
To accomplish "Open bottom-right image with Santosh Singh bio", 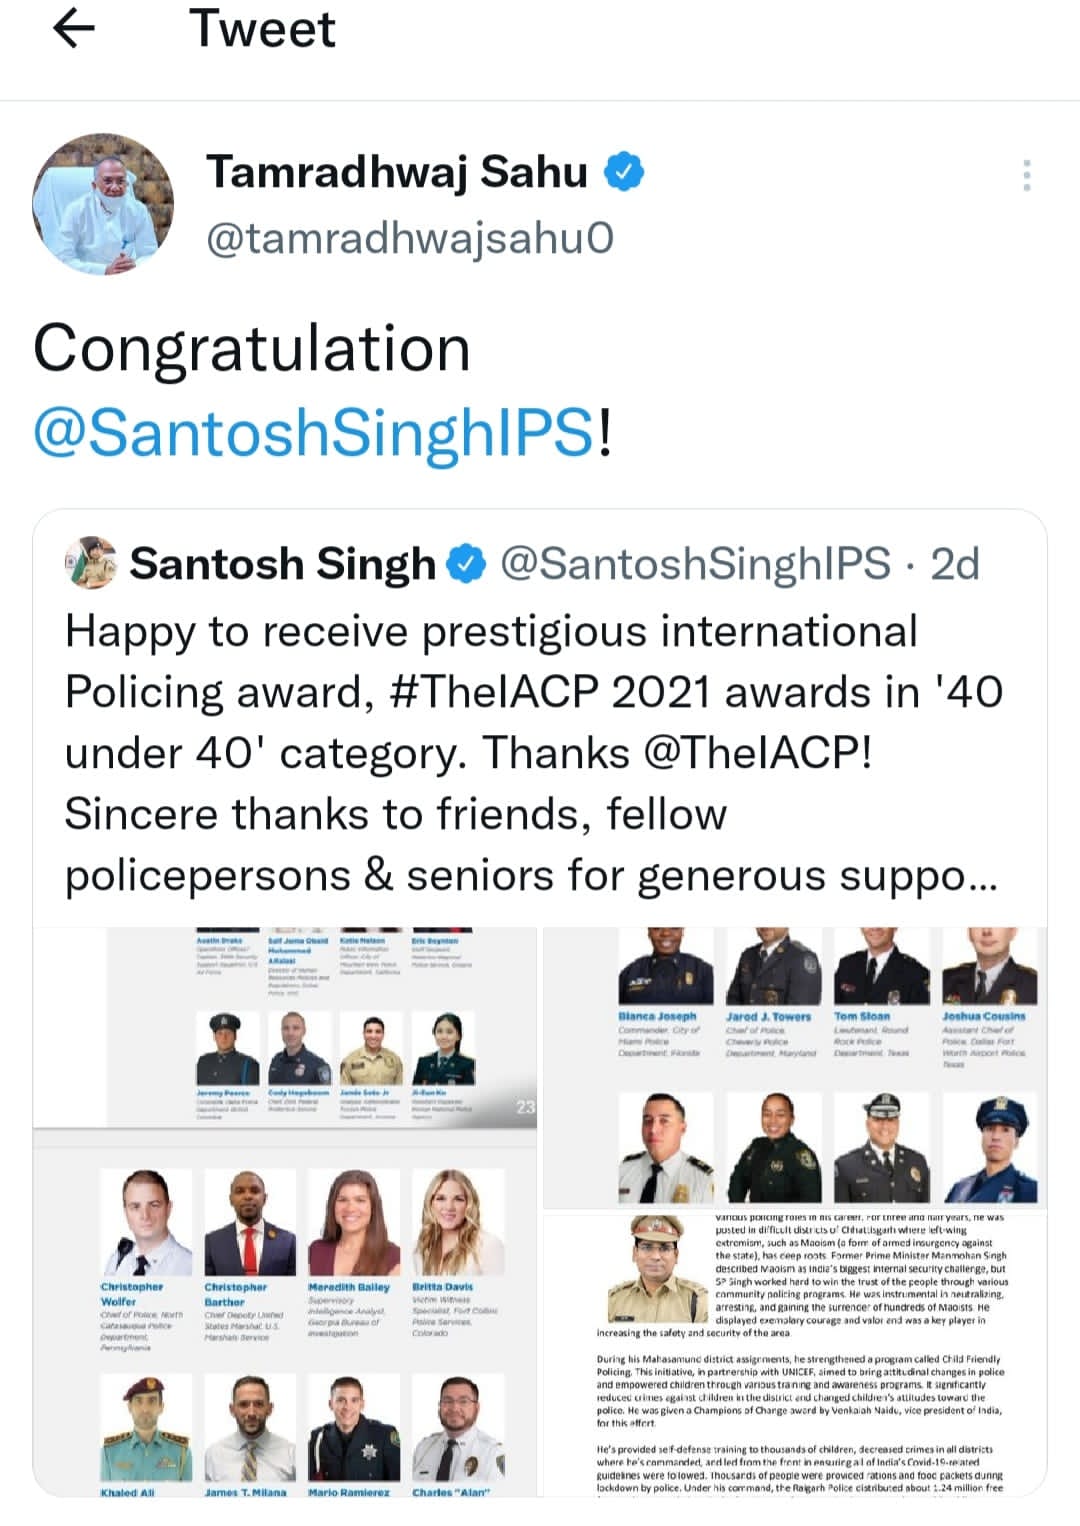I will coord(796,1355).
